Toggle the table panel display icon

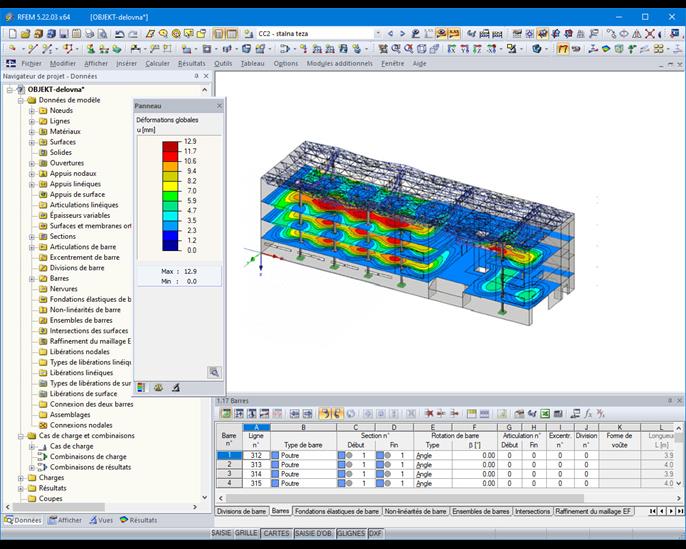(x=231, y=34)
